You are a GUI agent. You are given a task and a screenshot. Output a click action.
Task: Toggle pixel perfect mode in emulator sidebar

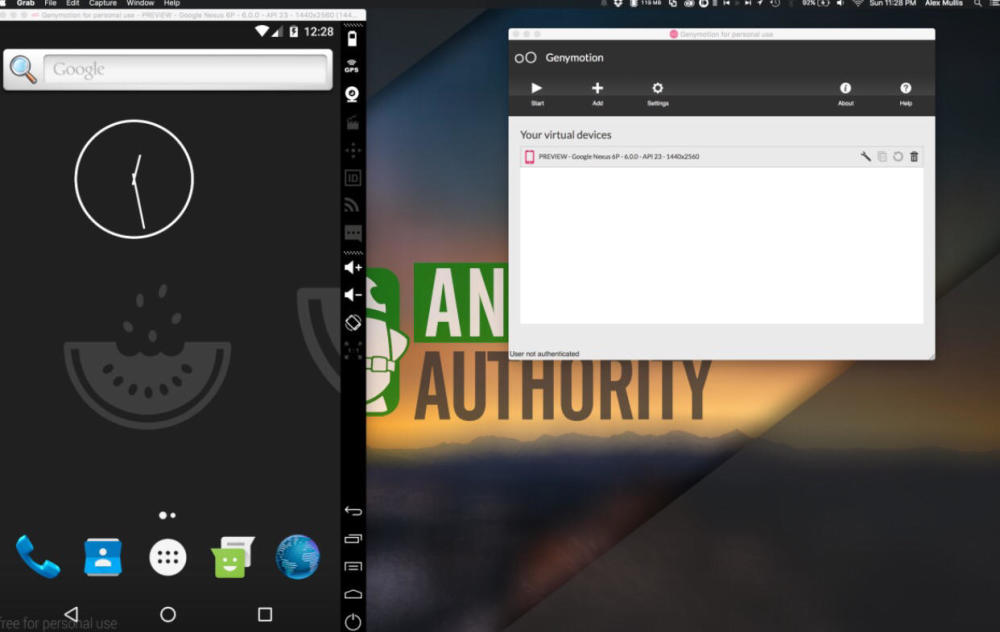pos(353,350)
